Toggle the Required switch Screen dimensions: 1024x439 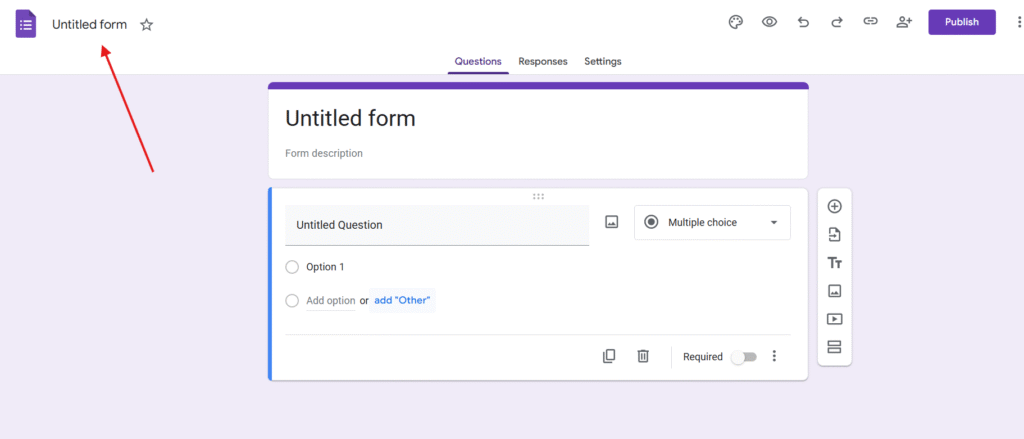tap(743, 357)
